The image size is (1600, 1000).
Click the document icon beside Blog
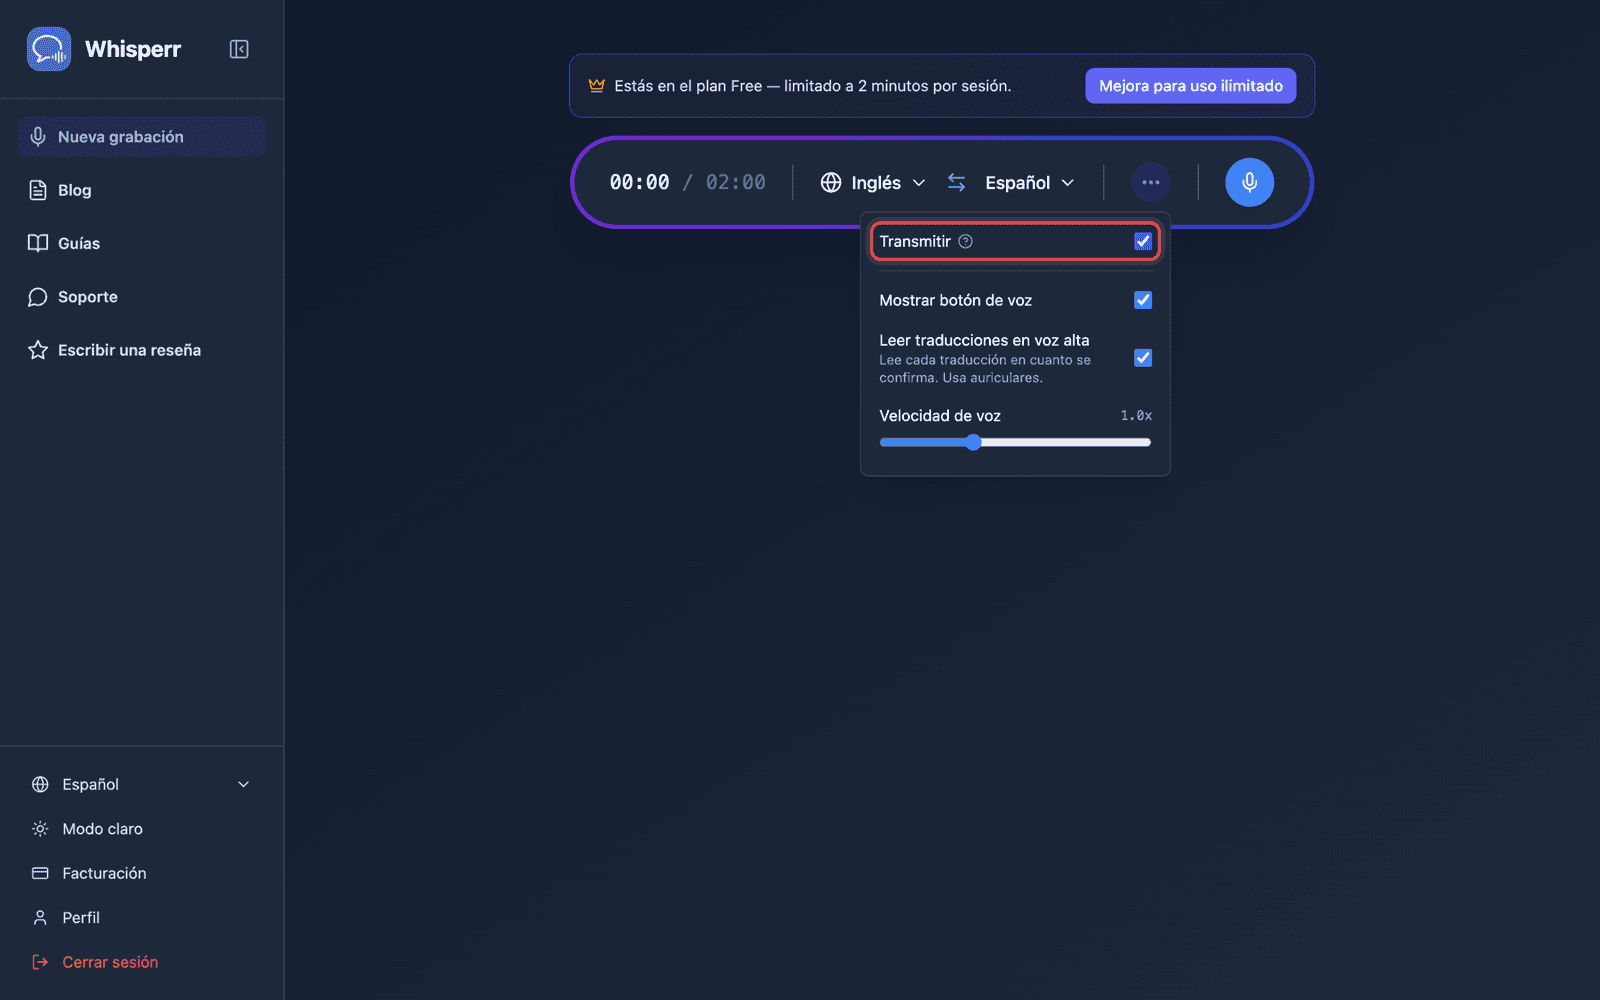(x=38, y=190)
